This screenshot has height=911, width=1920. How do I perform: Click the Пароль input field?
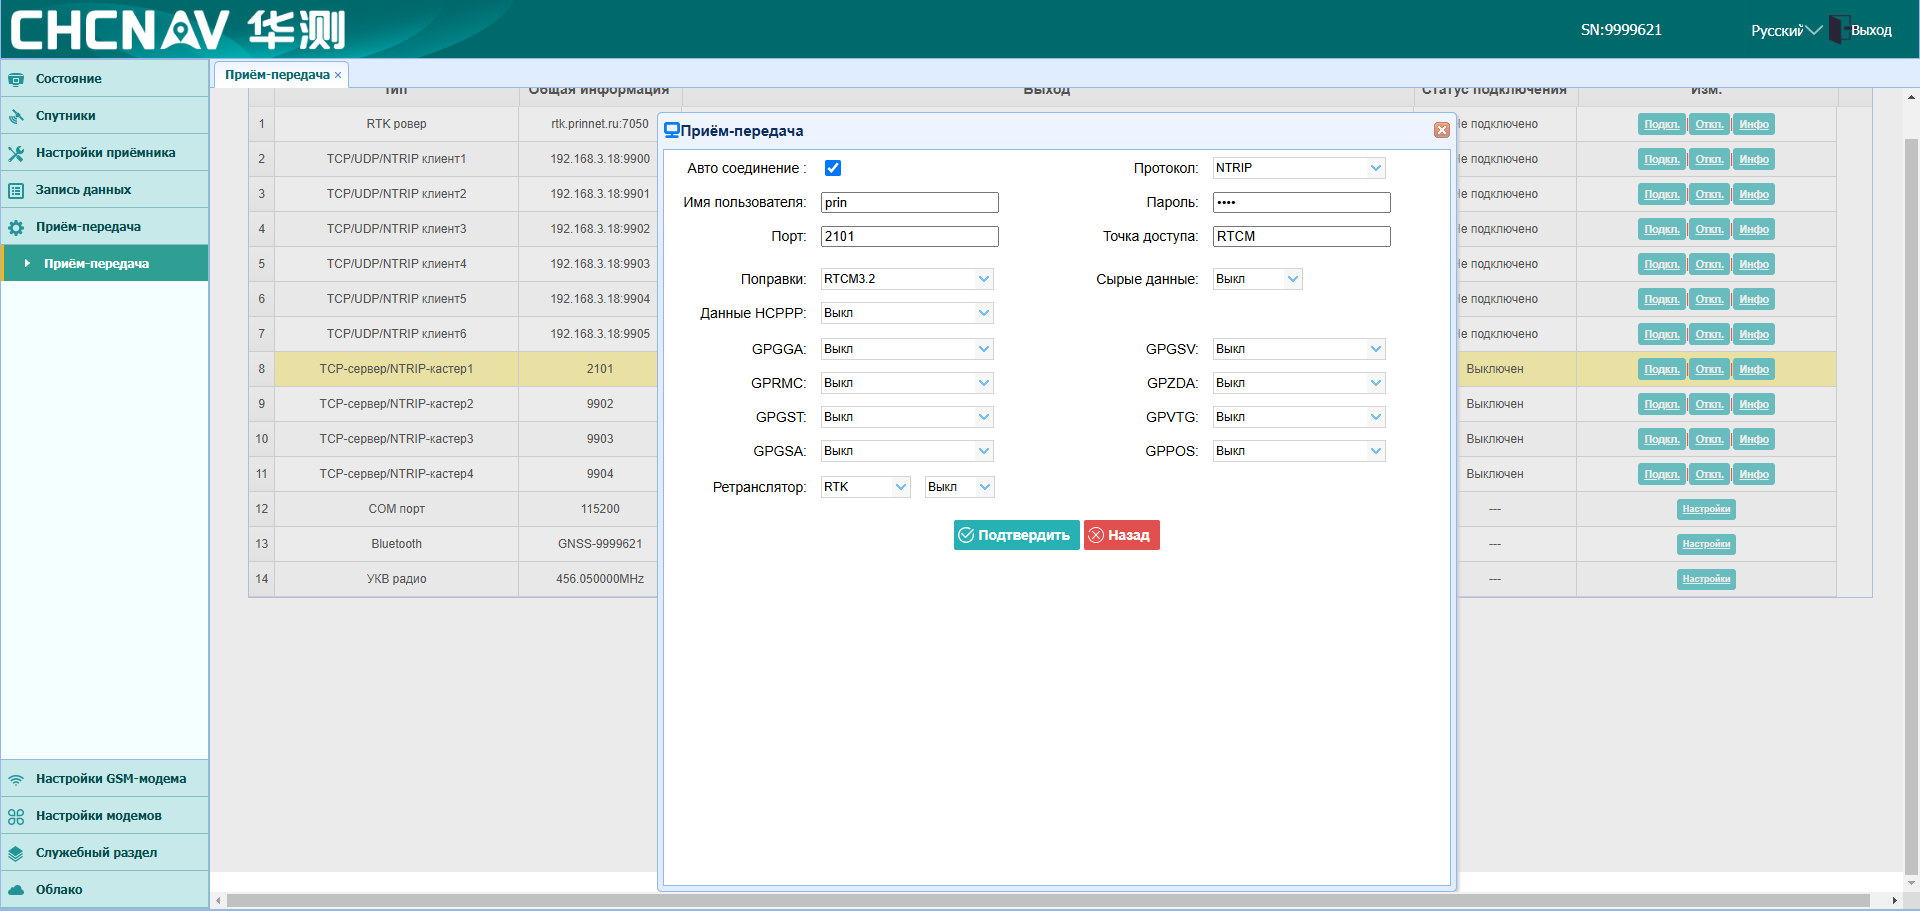tap(1302, 203)
